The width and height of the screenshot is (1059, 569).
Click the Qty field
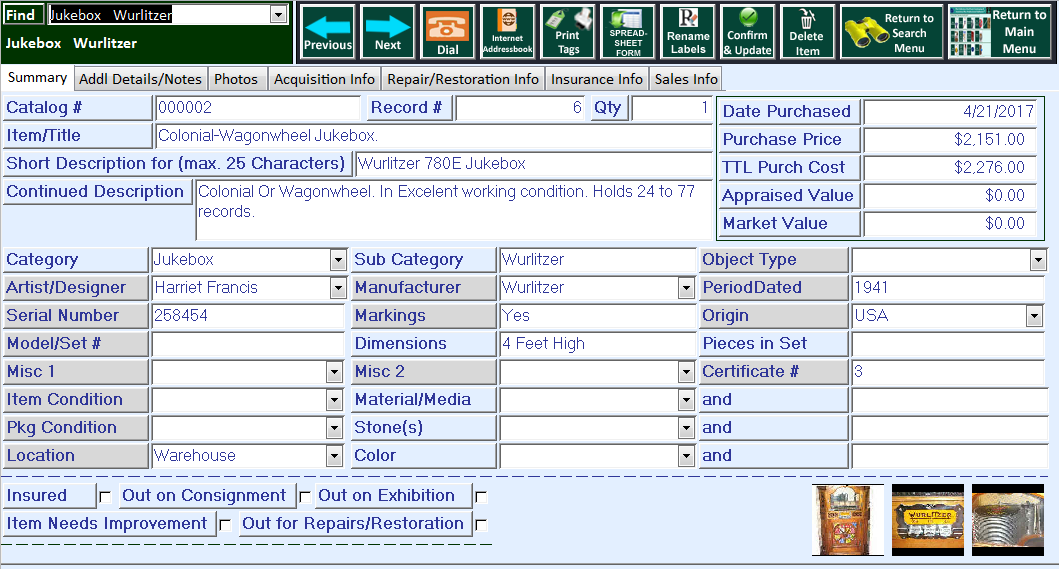671,108
